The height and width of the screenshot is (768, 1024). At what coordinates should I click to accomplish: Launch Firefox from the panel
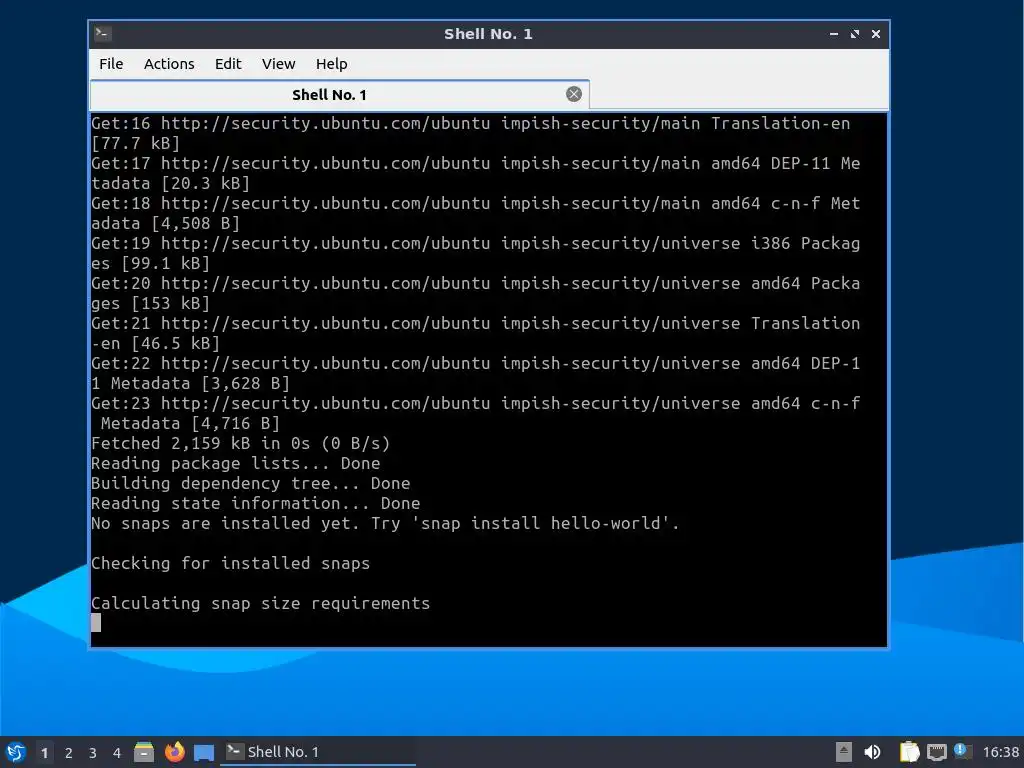click(174, 752)
